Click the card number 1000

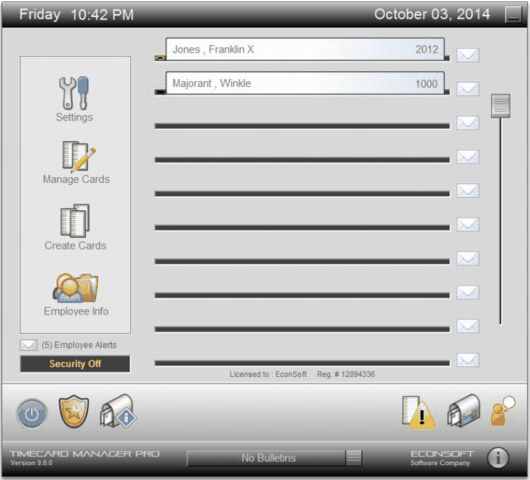[x=426, y=84]
